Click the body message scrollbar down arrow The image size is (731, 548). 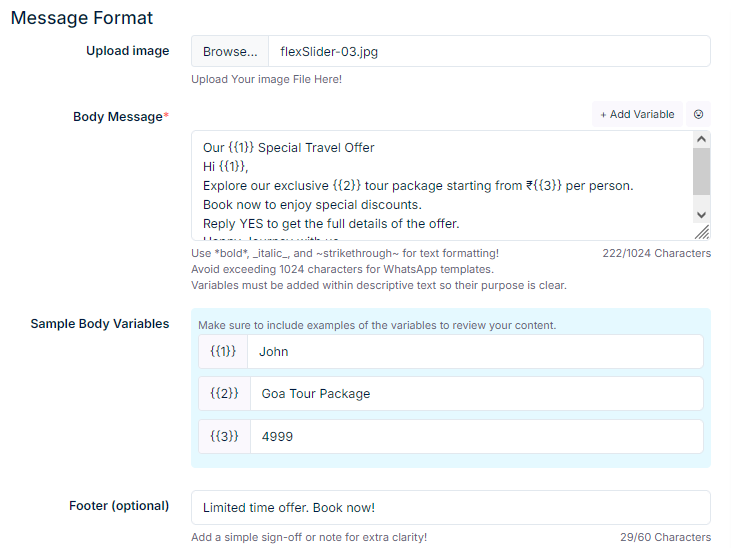pyautogui.click(x=701, y=215)
